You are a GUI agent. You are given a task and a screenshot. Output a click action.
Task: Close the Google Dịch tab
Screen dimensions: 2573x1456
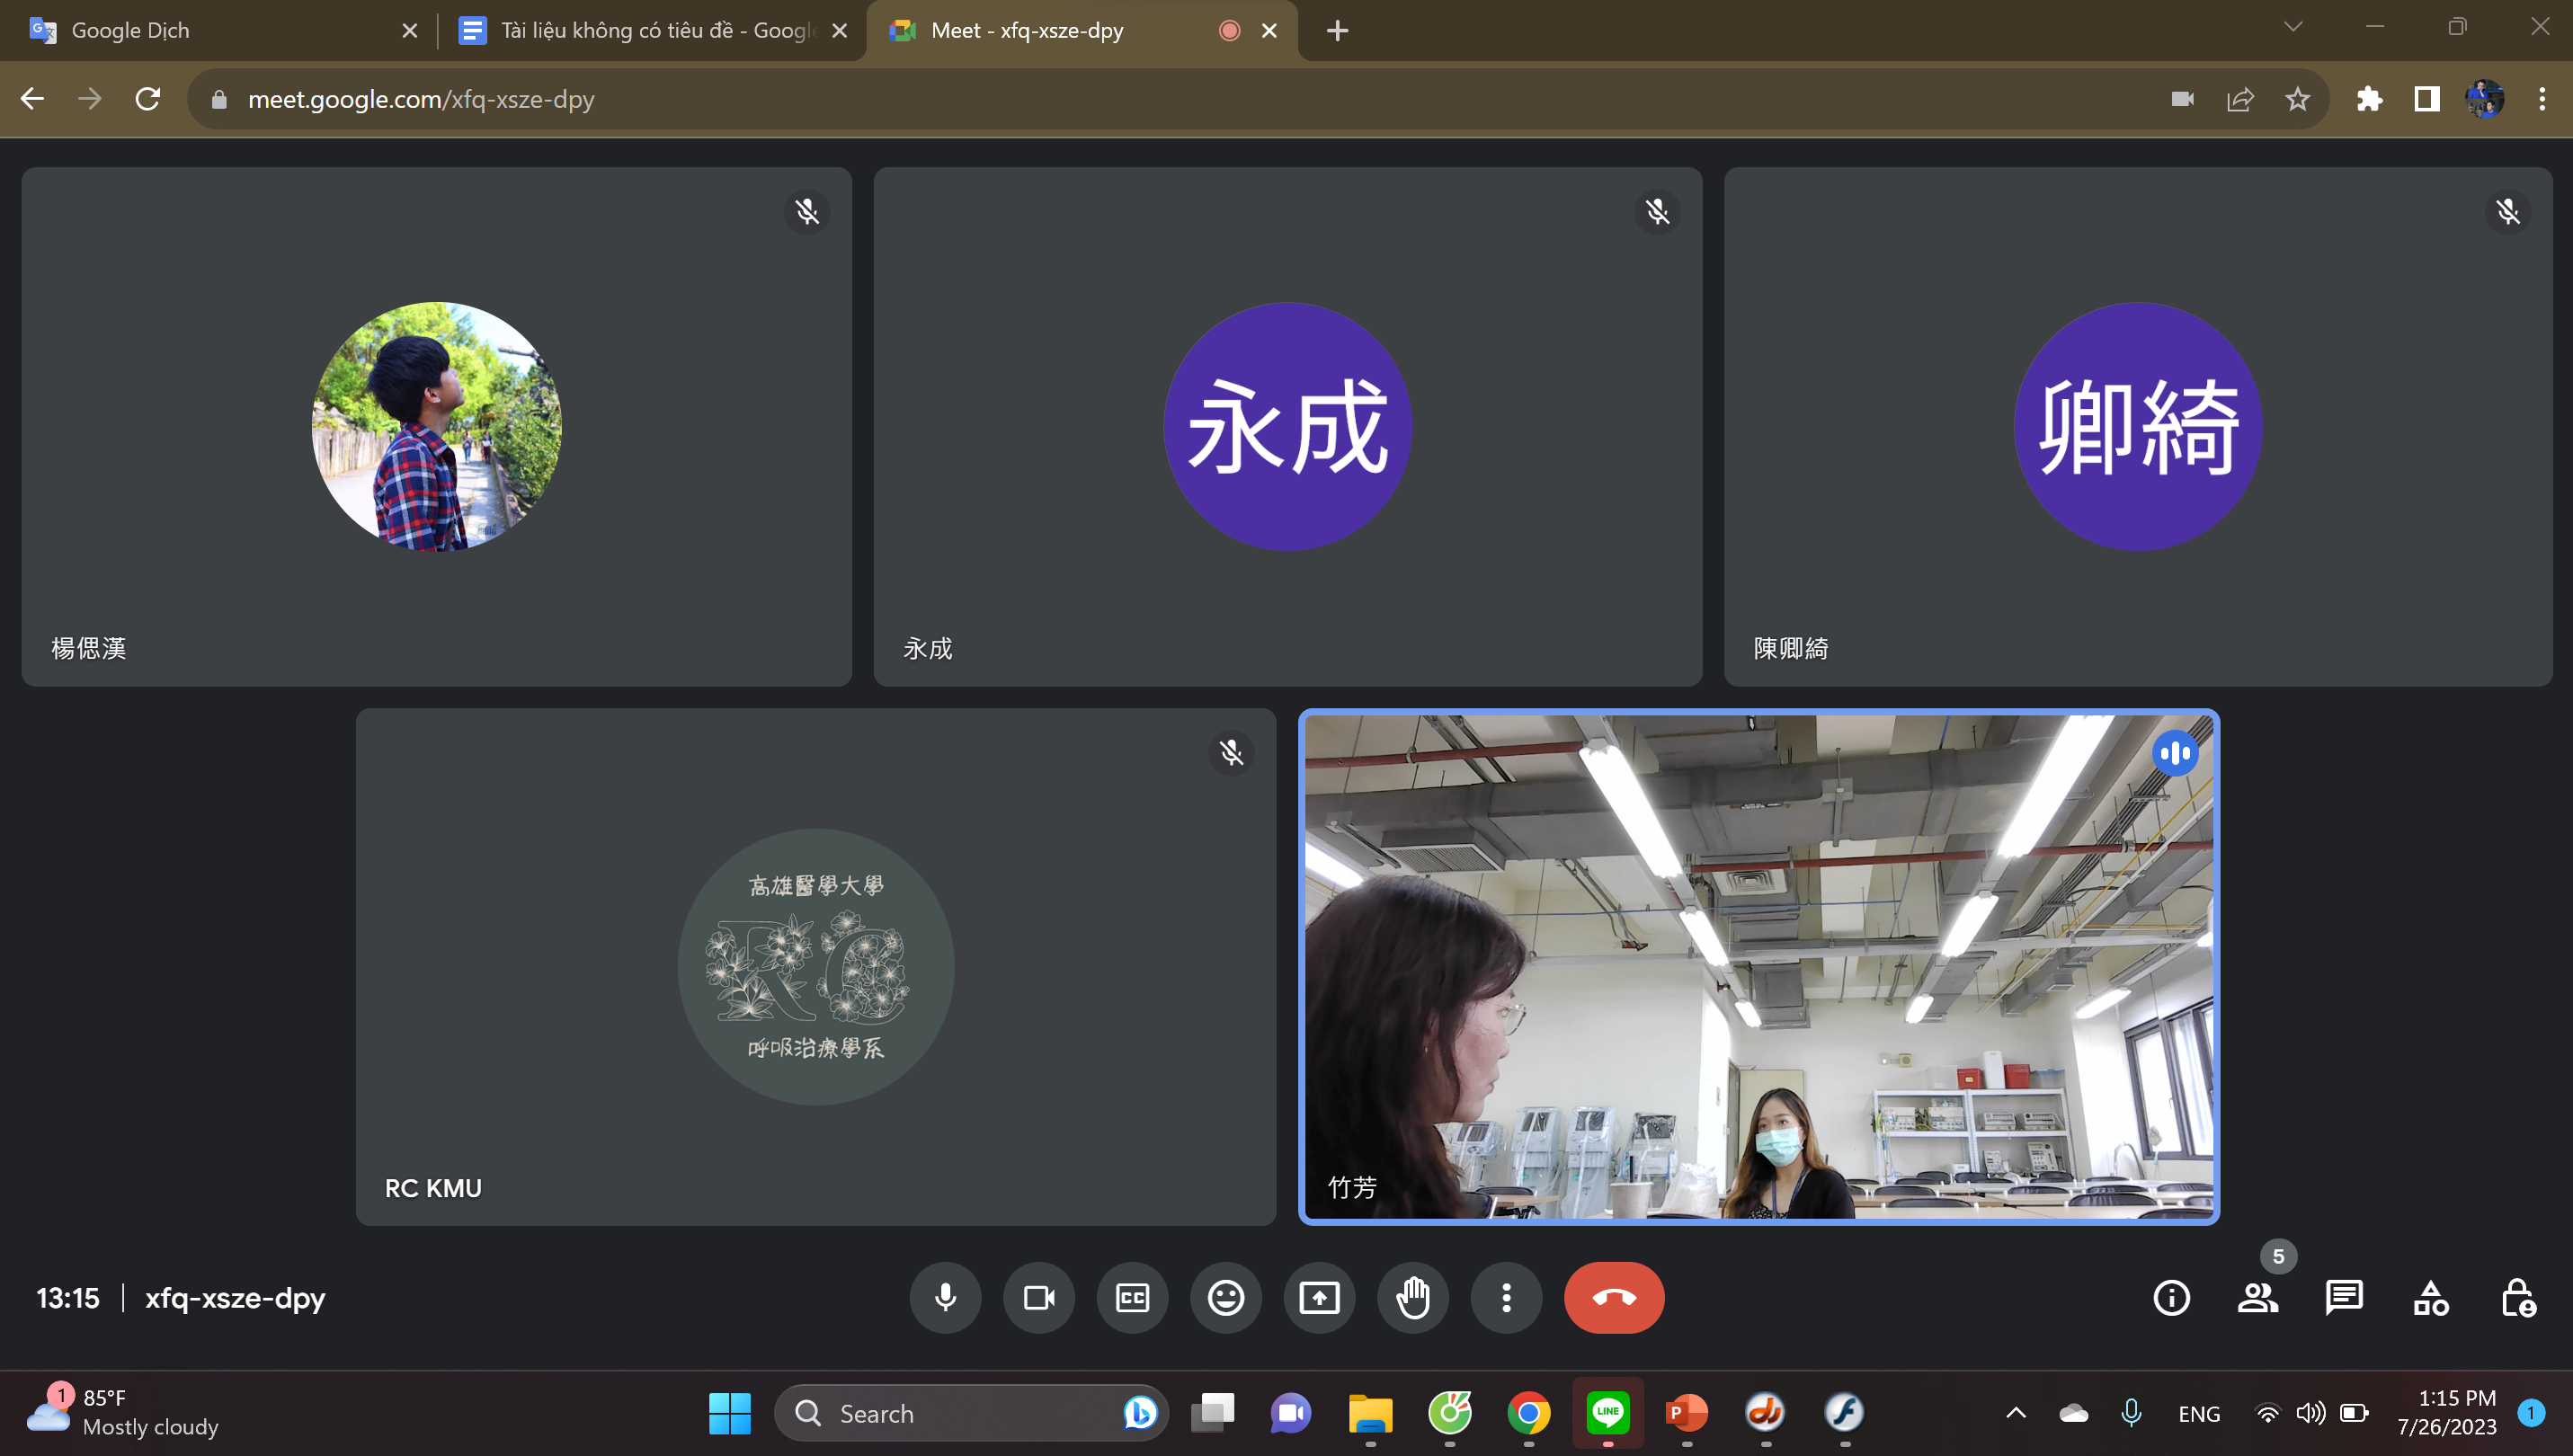tap(409, 30)
